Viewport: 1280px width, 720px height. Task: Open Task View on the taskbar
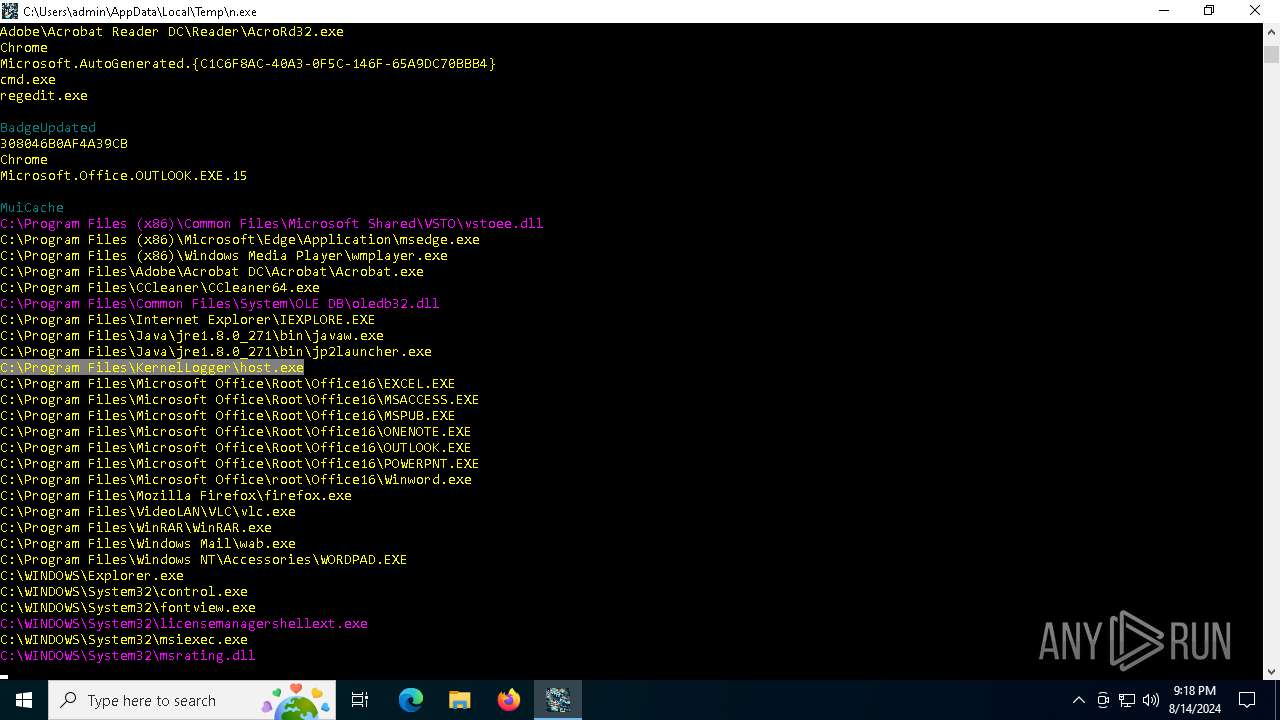(360, 700)
